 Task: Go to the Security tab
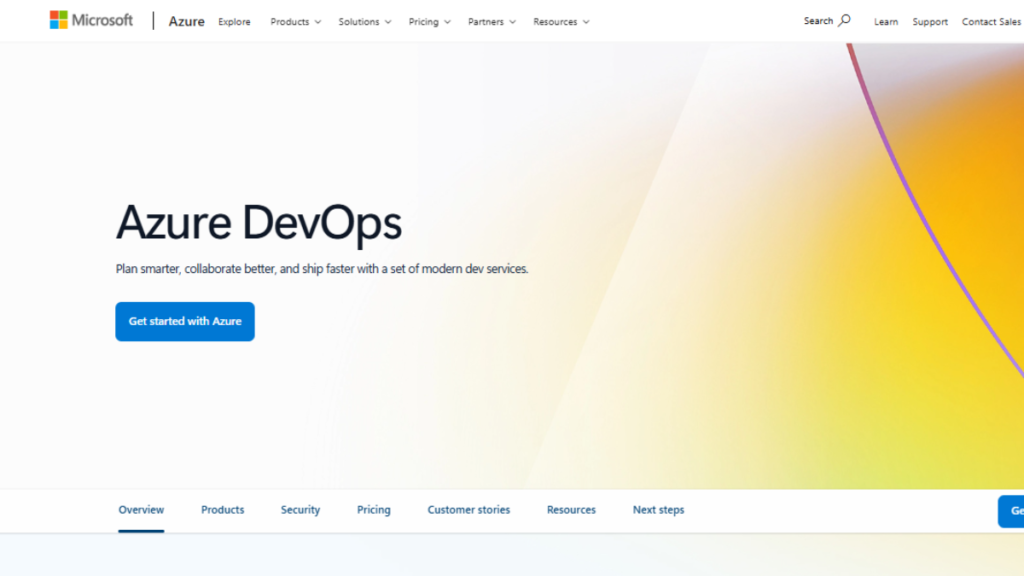coord(300,510)
